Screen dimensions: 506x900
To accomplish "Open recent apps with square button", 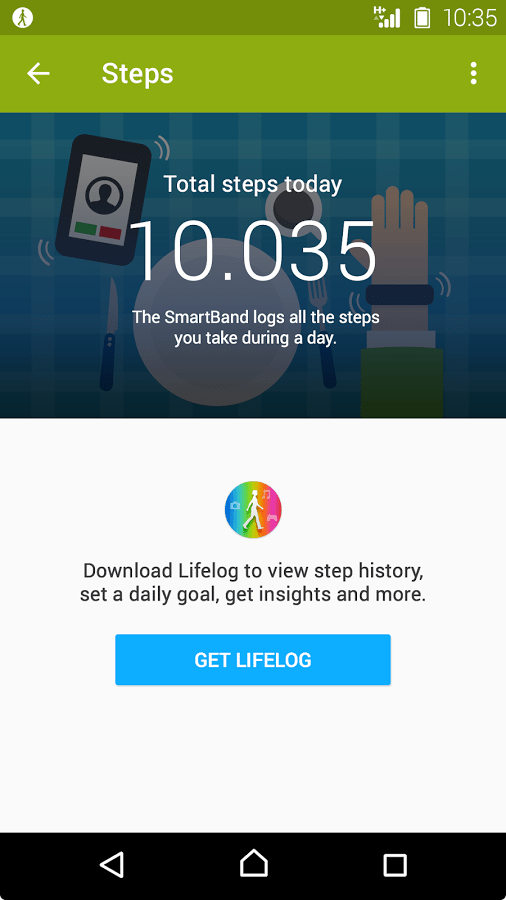I will pyautogui.click(x=395, y=865).
